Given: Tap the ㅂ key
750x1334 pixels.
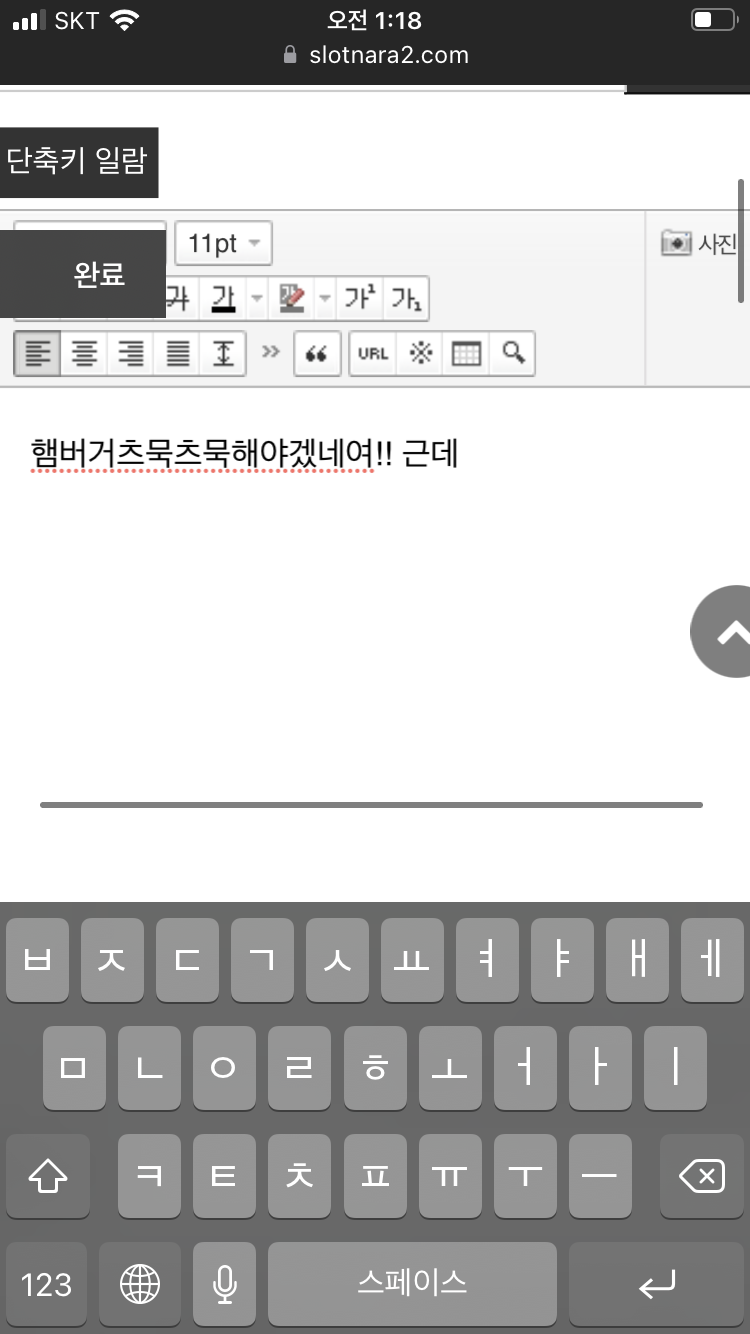Looking at the screenshot, I should (x=37, y=960).
